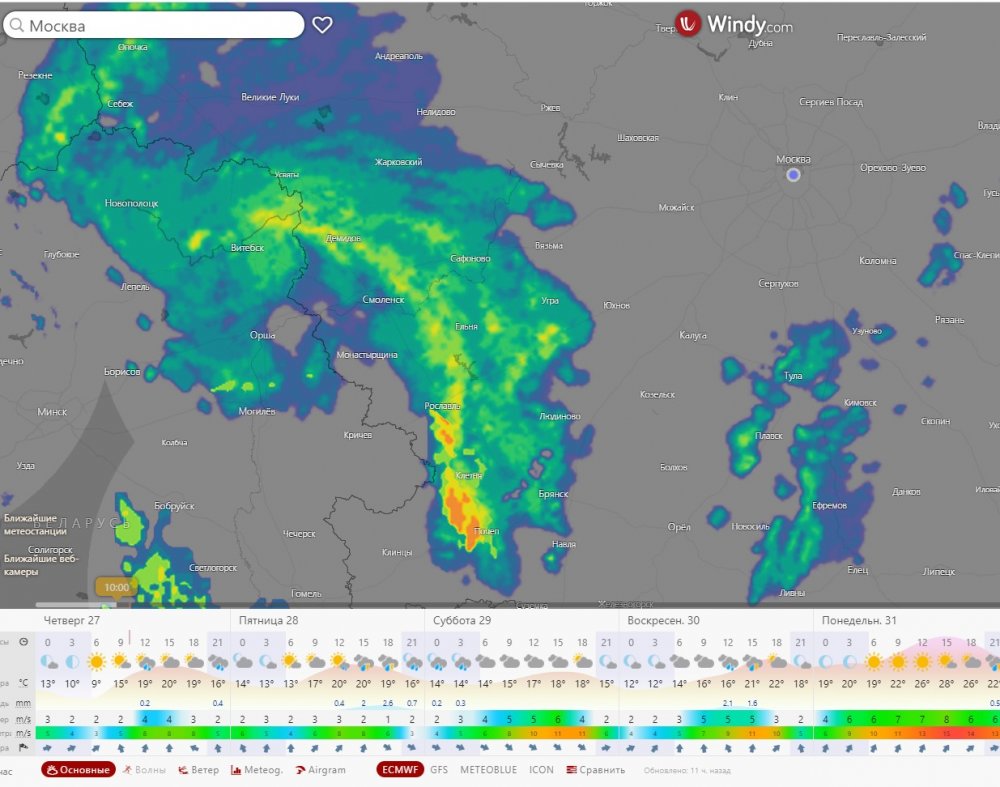The height and width of the screenshot is (787, 1000).
Task: Click the Основные basic forecast tab
Action: (x=79, y=770)
